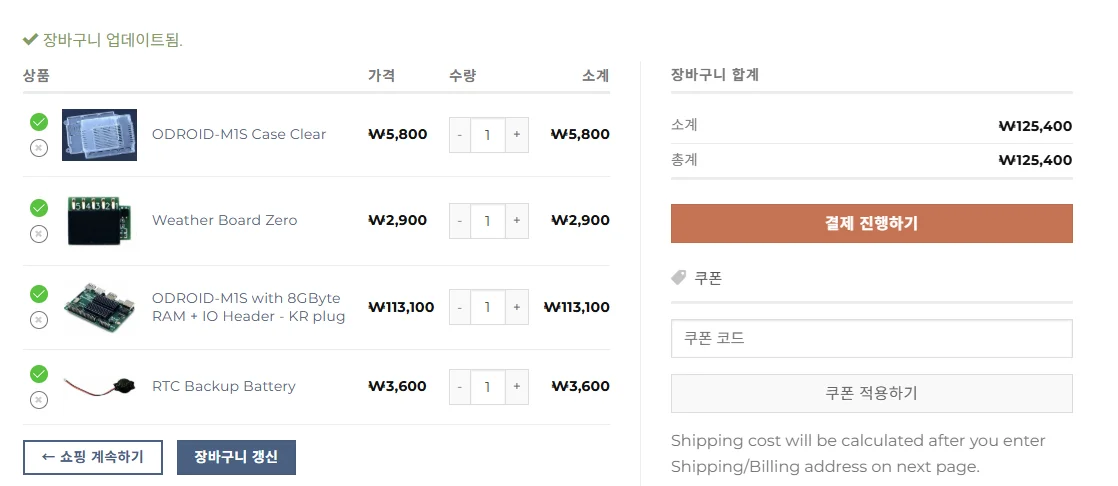This screenshot has height=486, width=1118.
Task: Click green check icon beside ODROID-M1S Case Clear
Action: (39, 122)
